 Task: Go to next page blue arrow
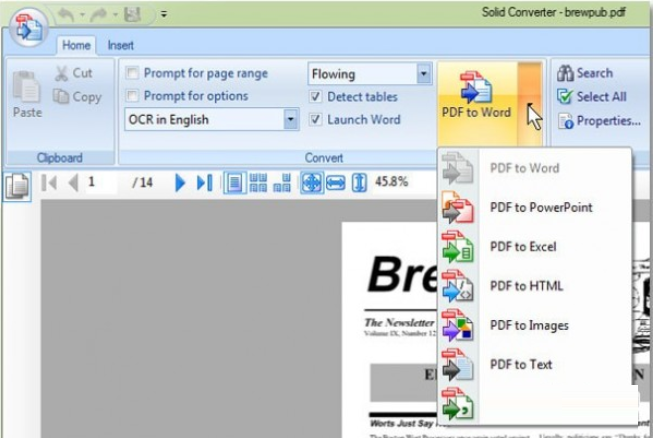tap(180, 182)
